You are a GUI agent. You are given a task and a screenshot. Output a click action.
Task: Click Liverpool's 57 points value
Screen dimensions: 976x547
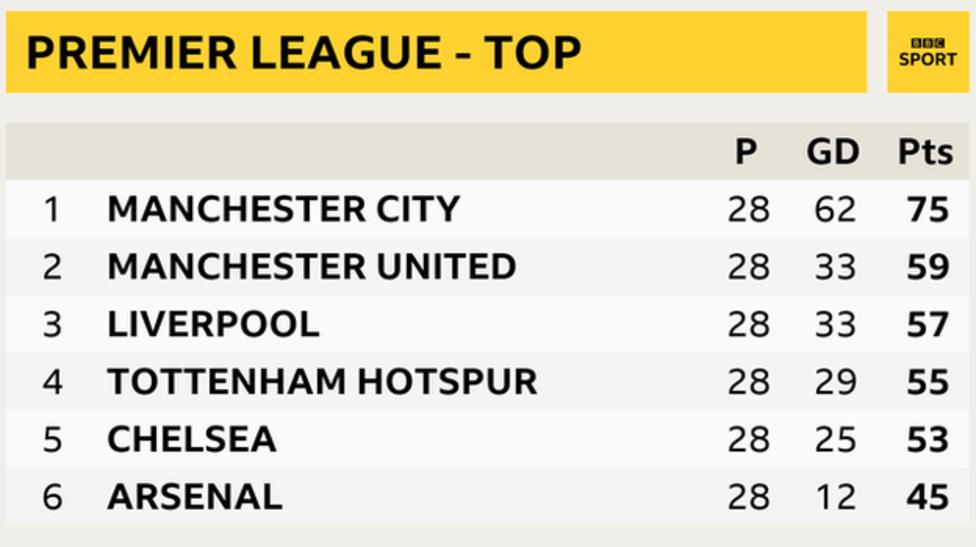928,324
